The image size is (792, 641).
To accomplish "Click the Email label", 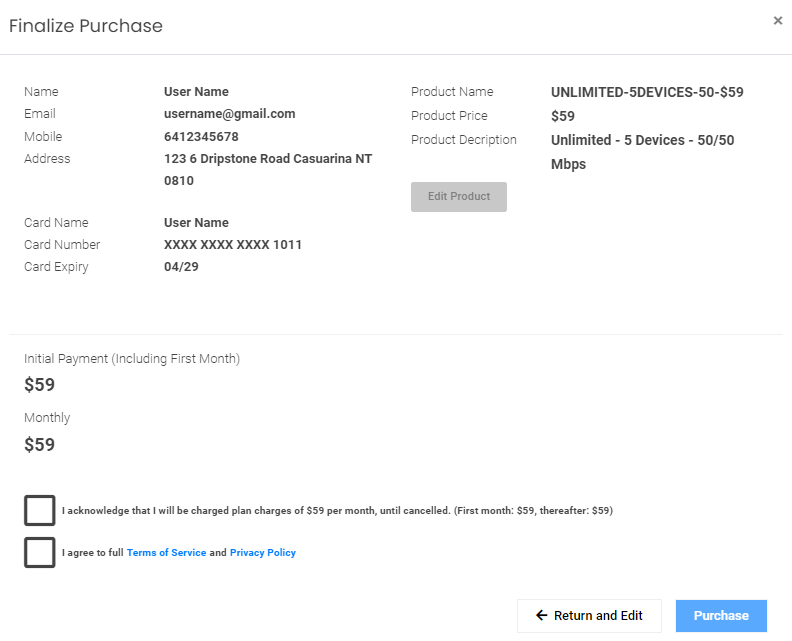I will pos(40,114).
